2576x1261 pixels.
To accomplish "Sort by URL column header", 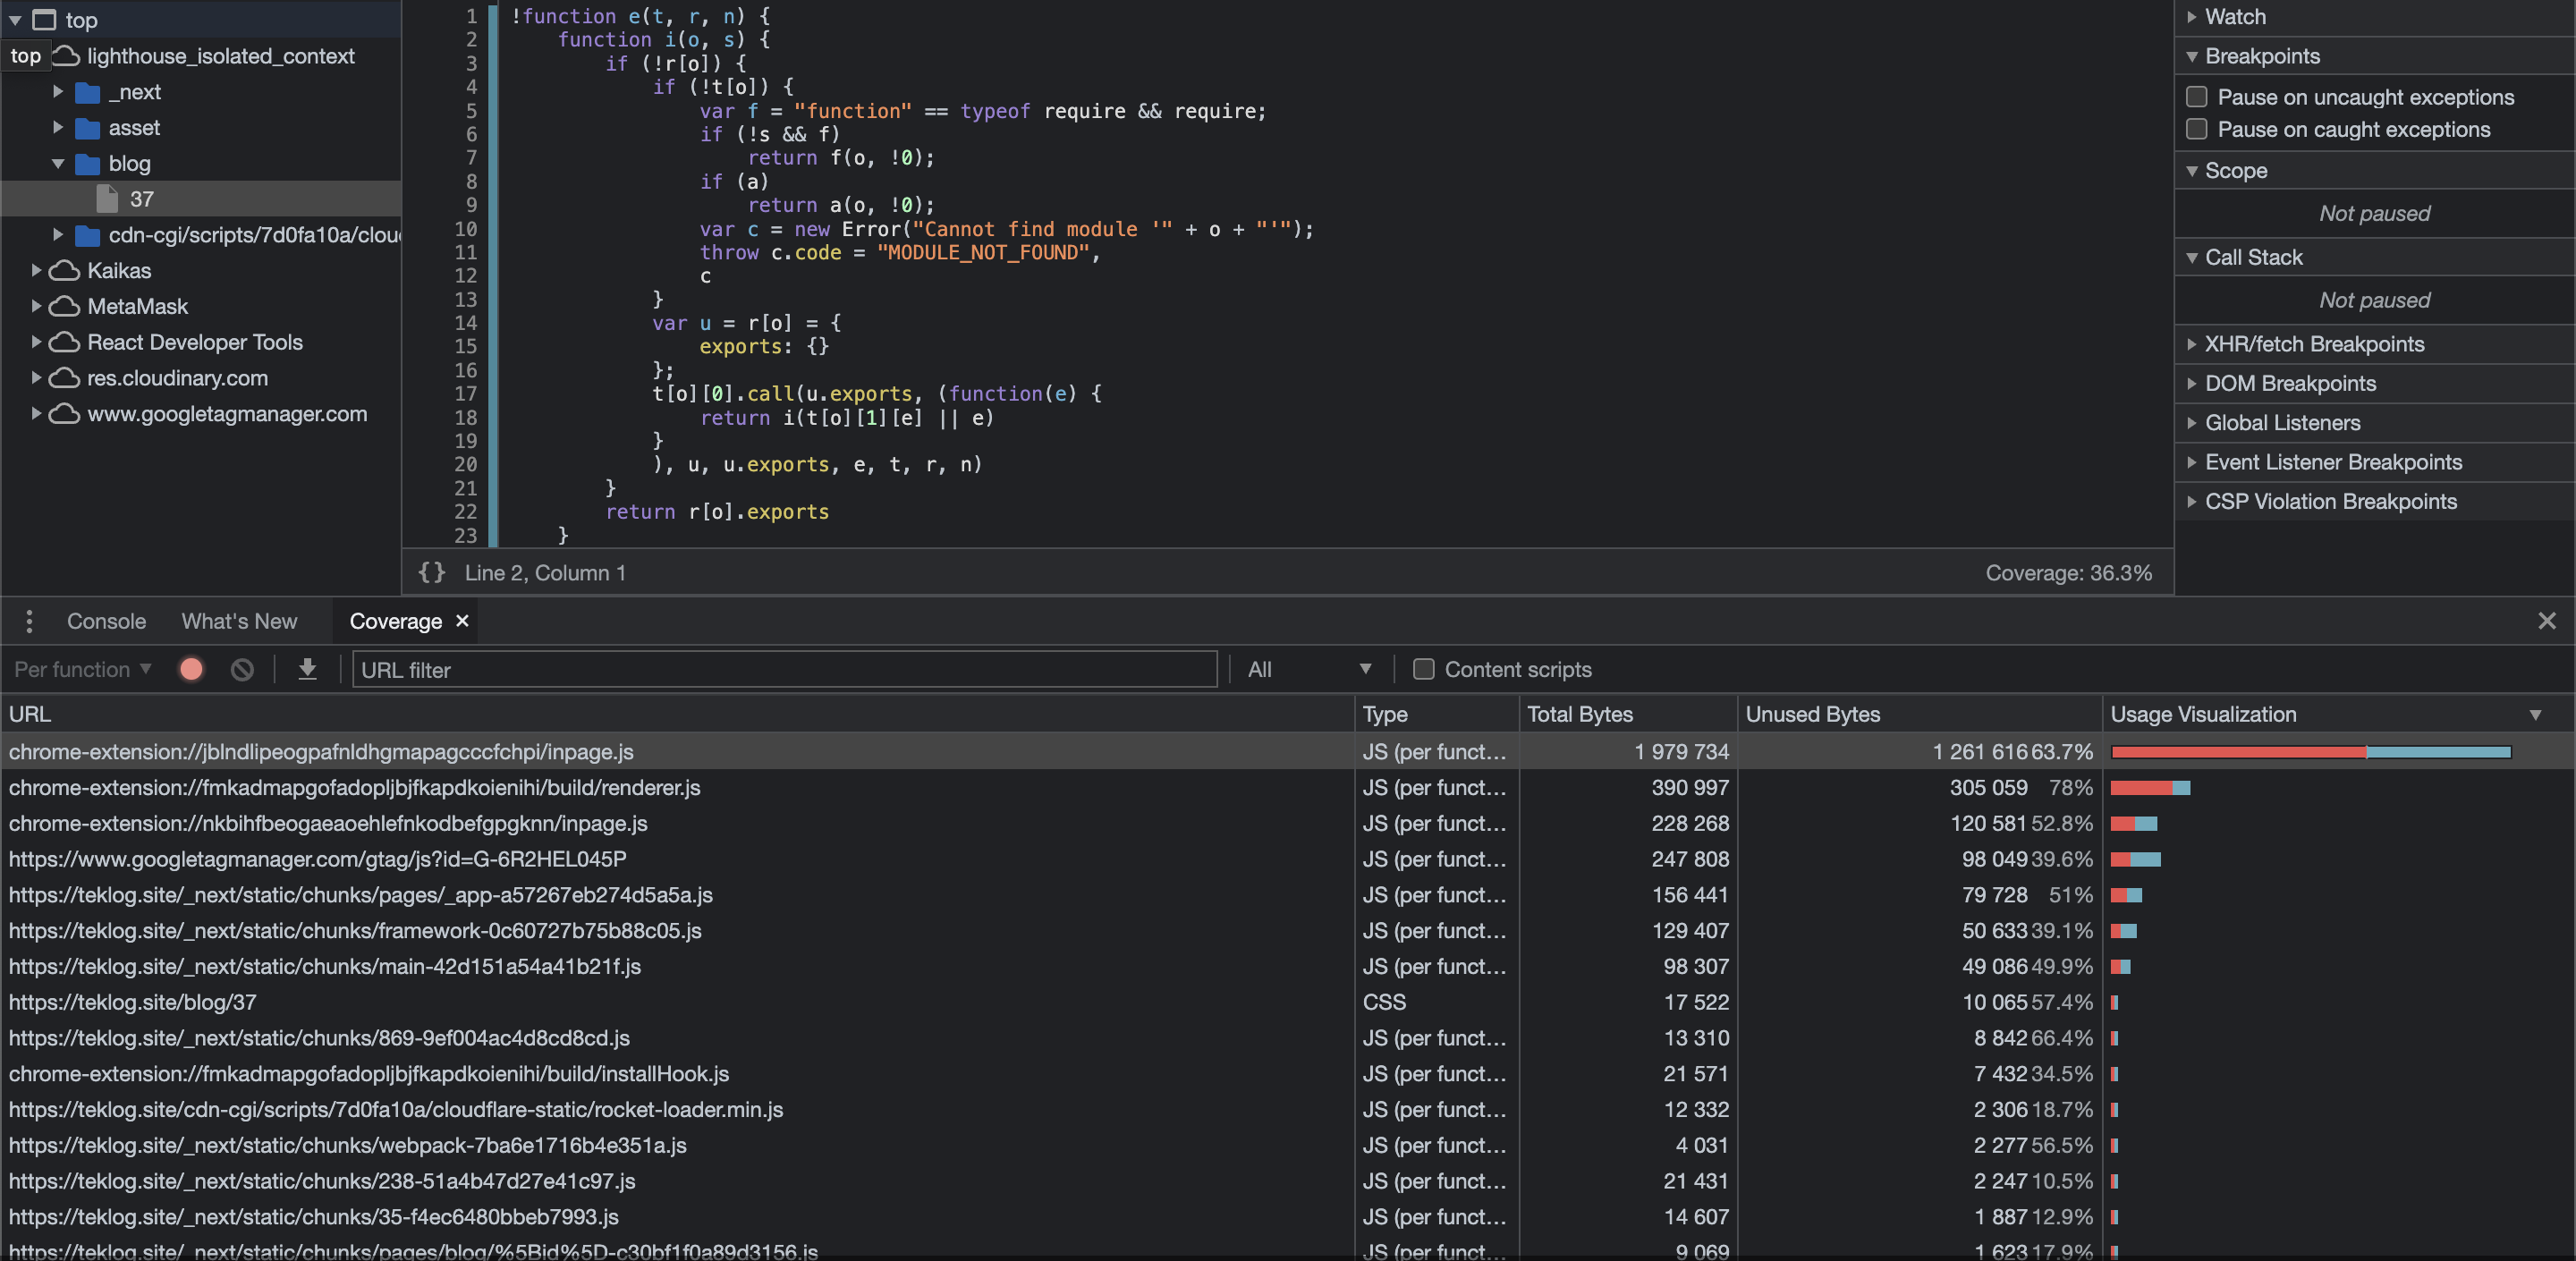I will 678,714.
